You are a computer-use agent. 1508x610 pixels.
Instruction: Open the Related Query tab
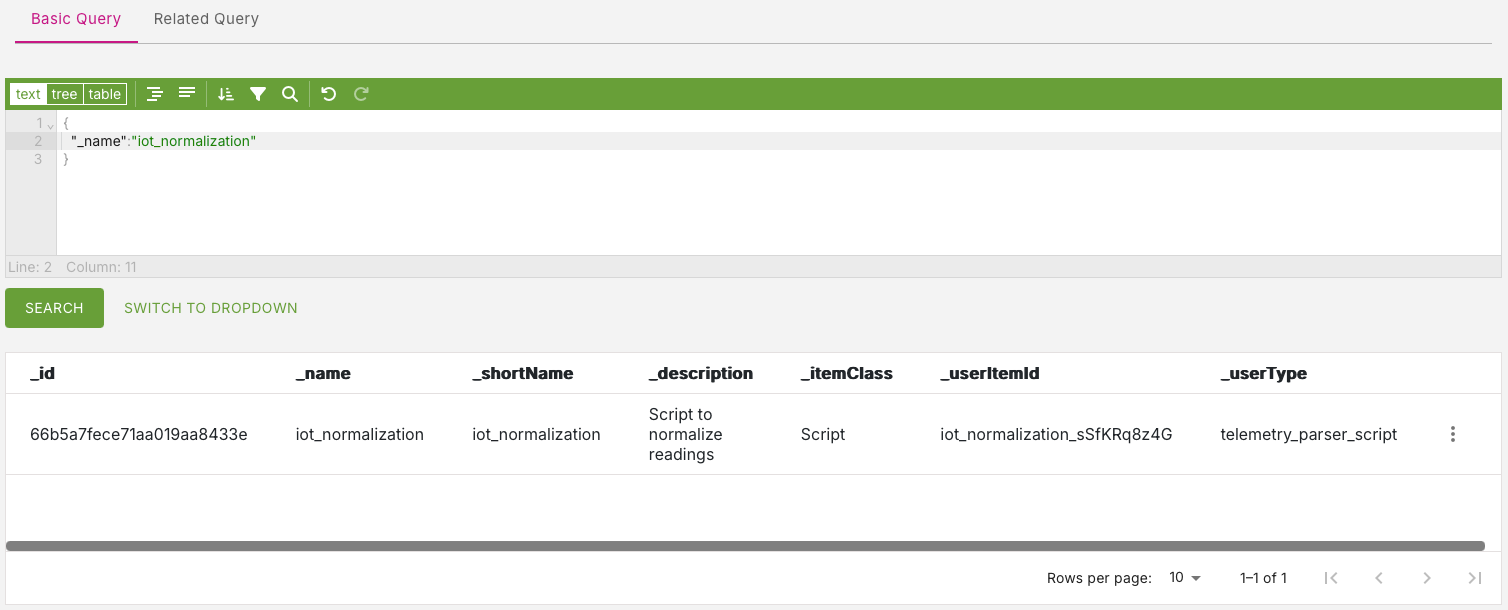206,19
